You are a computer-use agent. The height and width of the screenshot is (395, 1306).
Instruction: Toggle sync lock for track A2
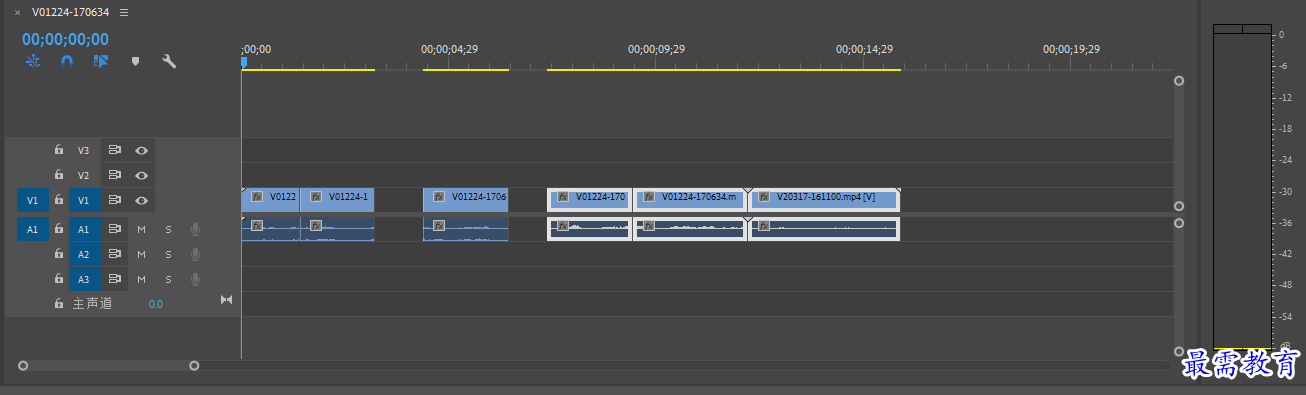(x=115, y=254)
